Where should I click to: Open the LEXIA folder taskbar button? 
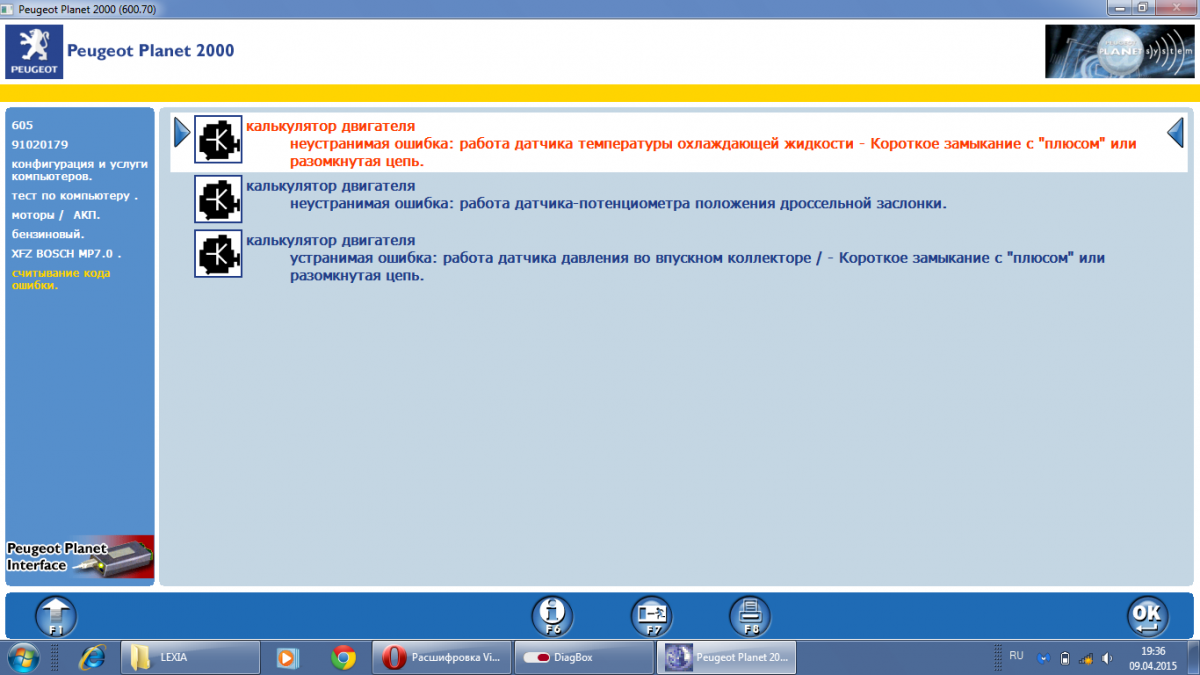point(191,657)
